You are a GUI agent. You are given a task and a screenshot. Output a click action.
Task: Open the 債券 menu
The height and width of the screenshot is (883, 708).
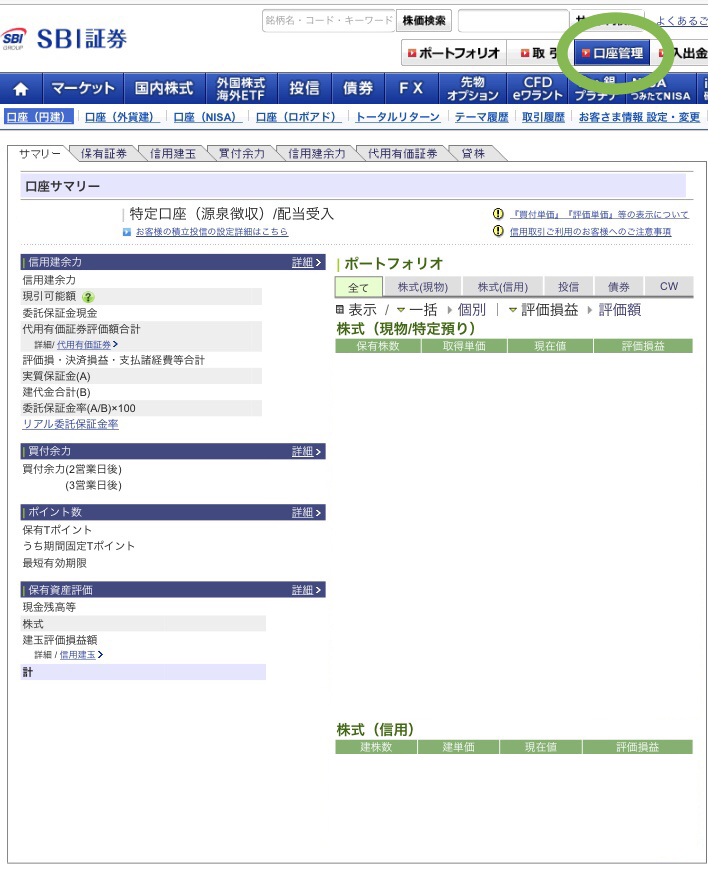click(x=358, y=88)
